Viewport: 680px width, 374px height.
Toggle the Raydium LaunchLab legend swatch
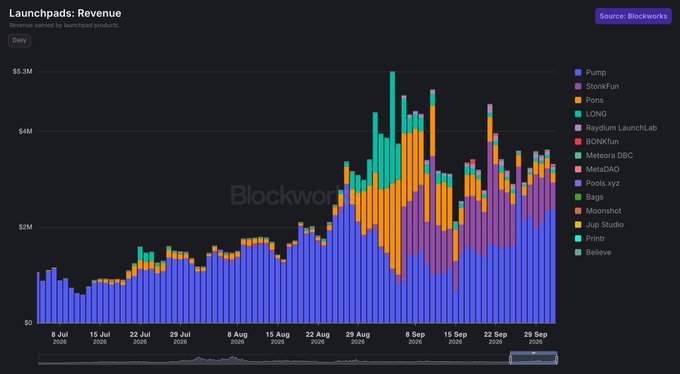[x=578, y=128]
